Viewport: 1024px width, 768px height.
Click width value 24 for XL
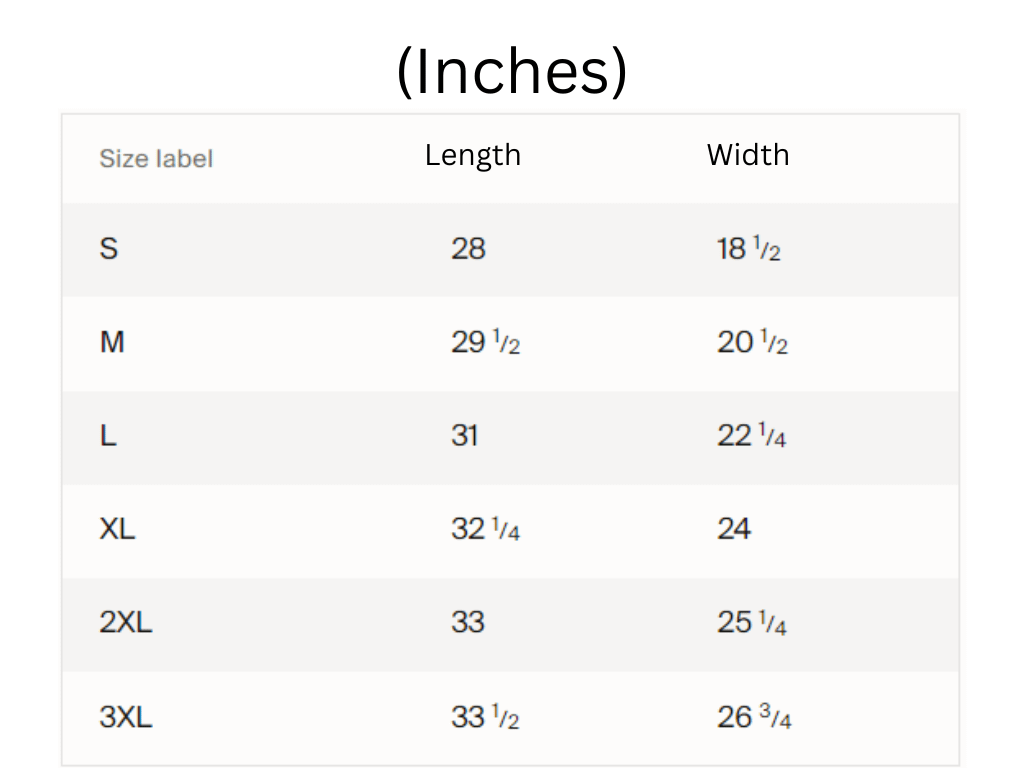[733, 529]
